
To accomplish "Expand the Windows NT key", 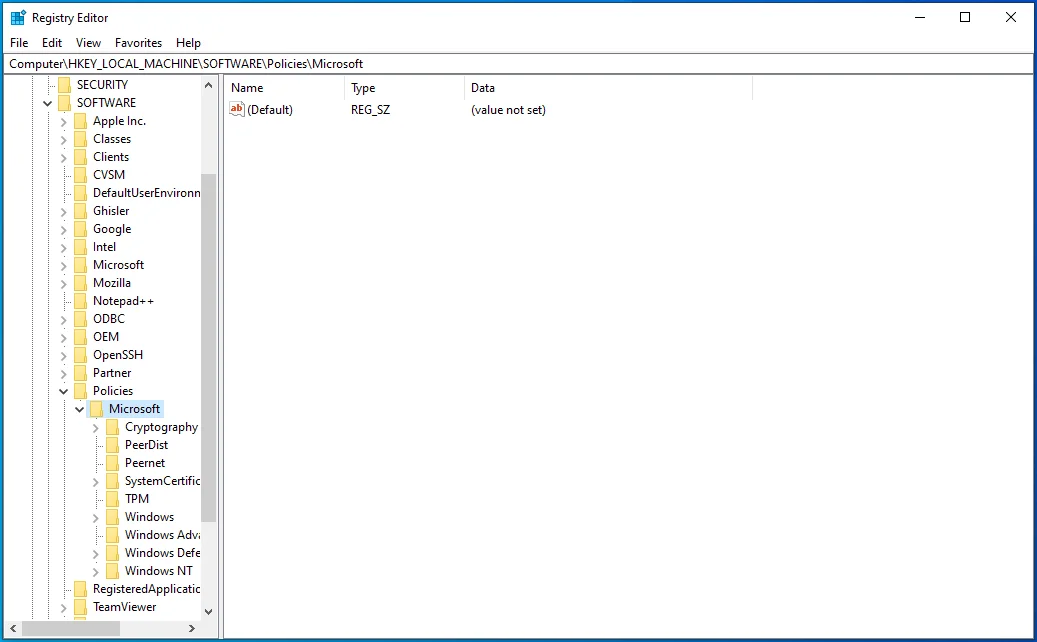I will tap(96, 572).
